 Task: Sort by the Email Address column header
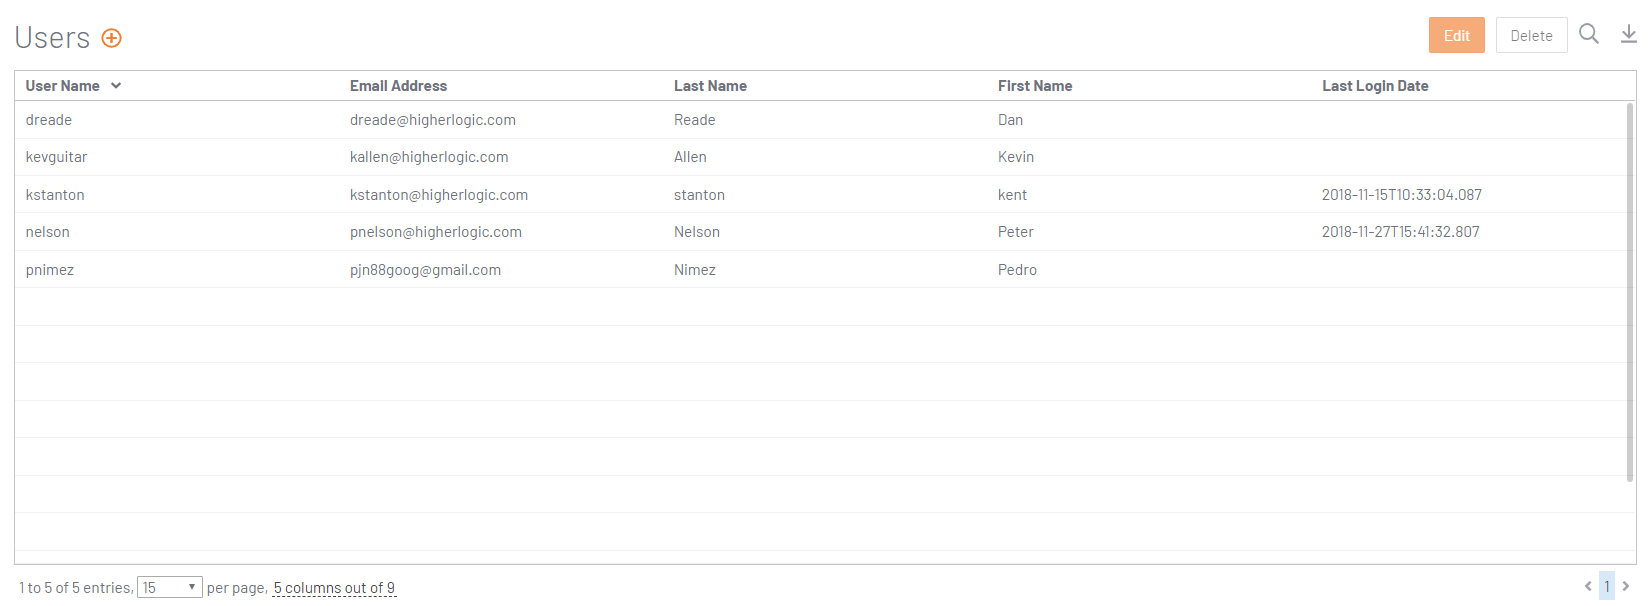[x=398, y=86]
